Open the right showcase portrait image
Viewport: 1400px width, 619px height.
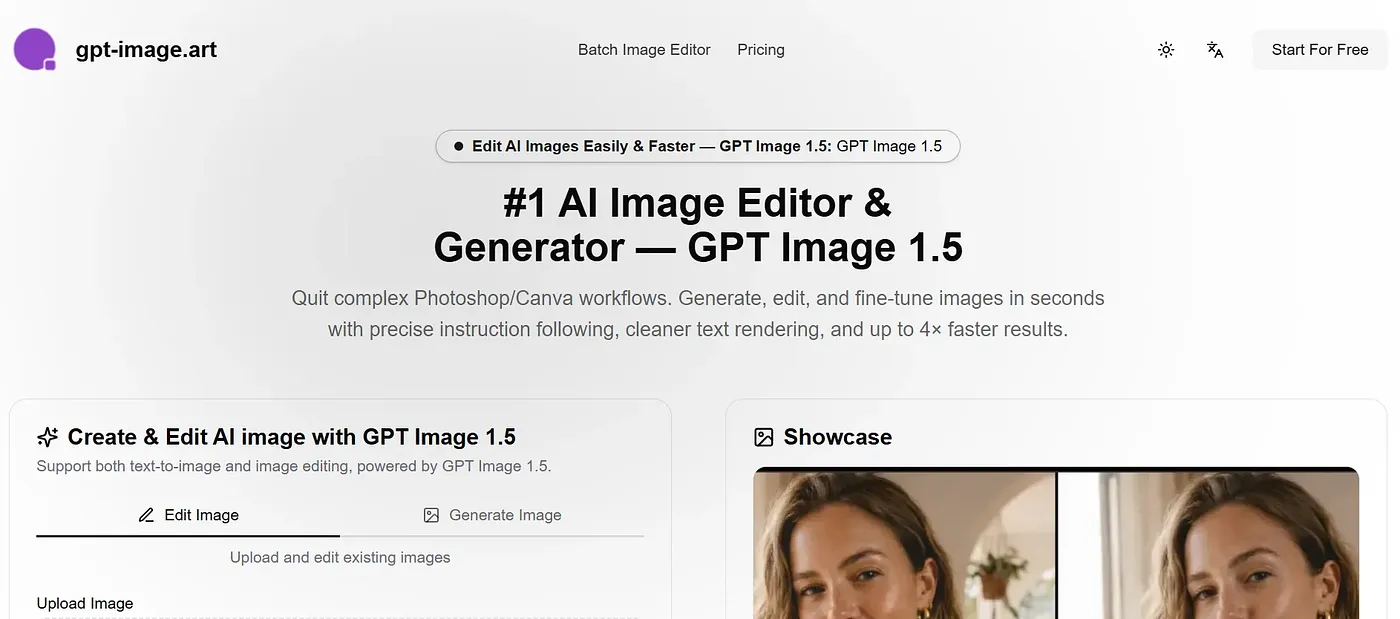pyautogui.click(x=1209, y=545)
